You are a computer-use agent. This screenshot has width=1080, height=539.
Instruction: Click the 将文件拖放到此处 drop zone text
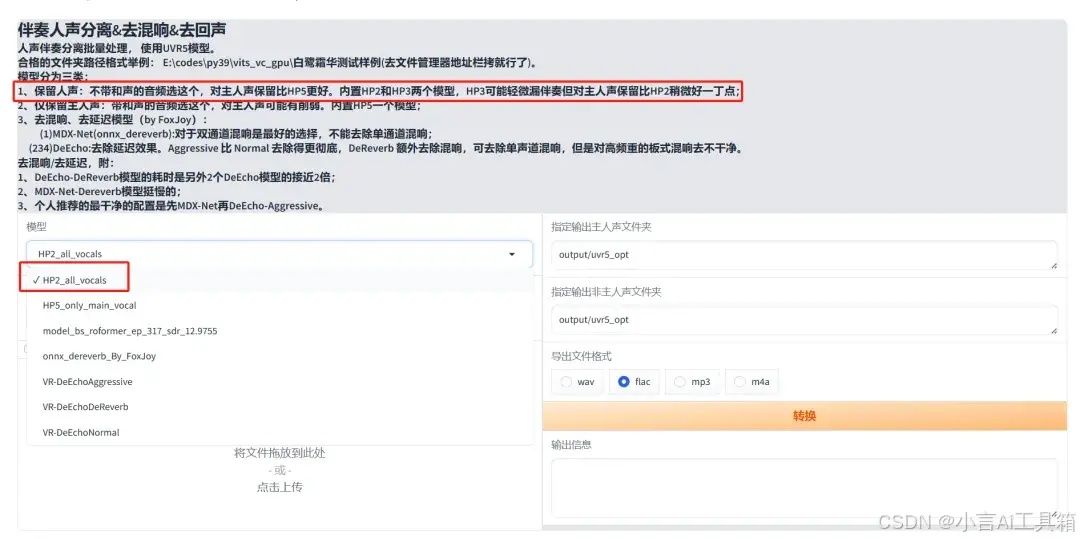[x=280, y=453]
